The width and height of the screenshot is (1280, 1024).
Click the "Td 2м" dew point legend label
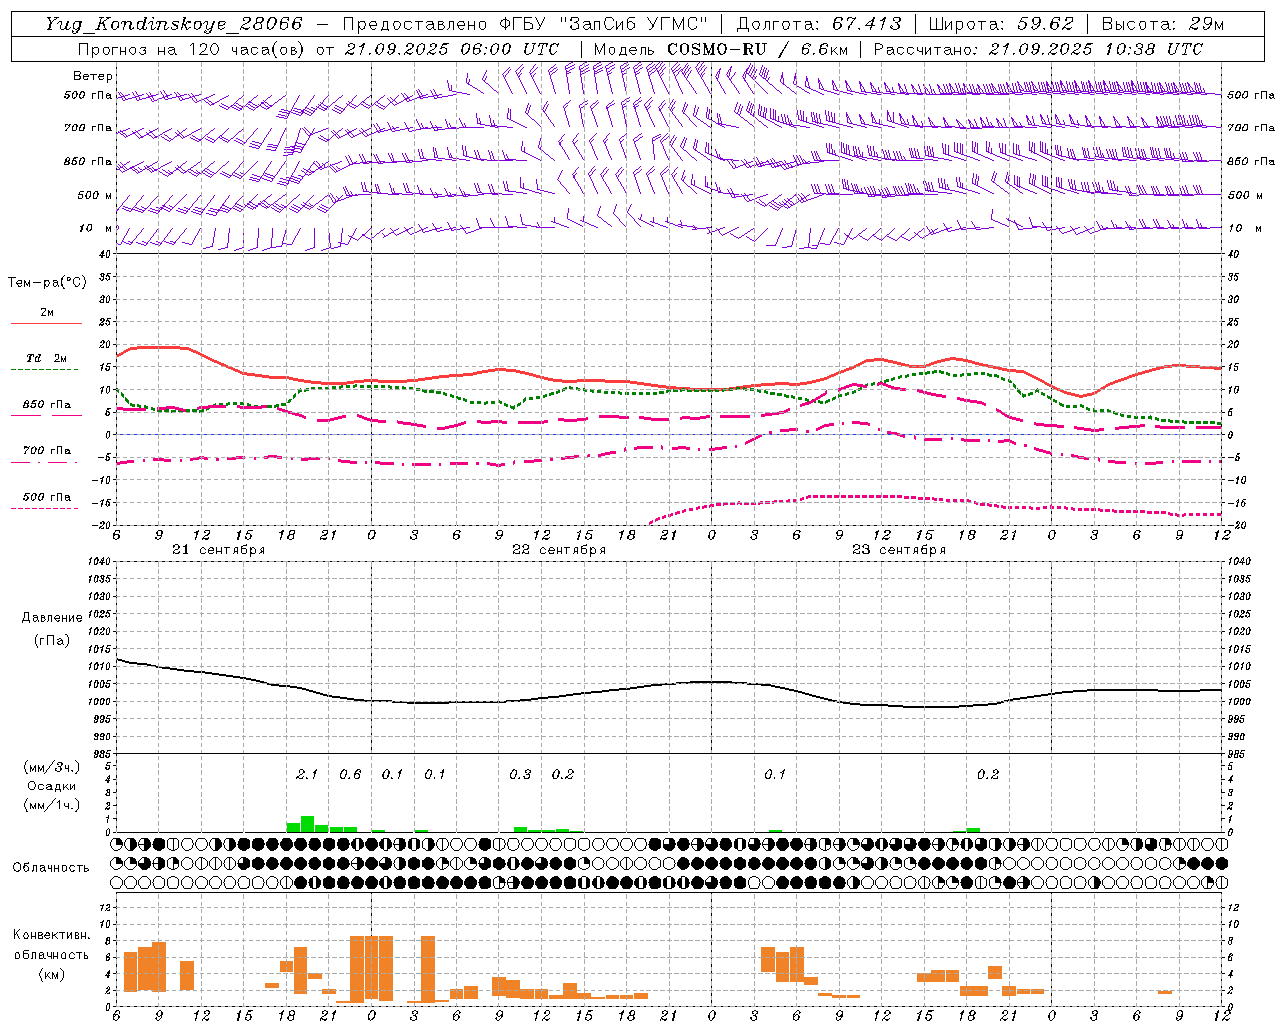[x=47, y=358]
